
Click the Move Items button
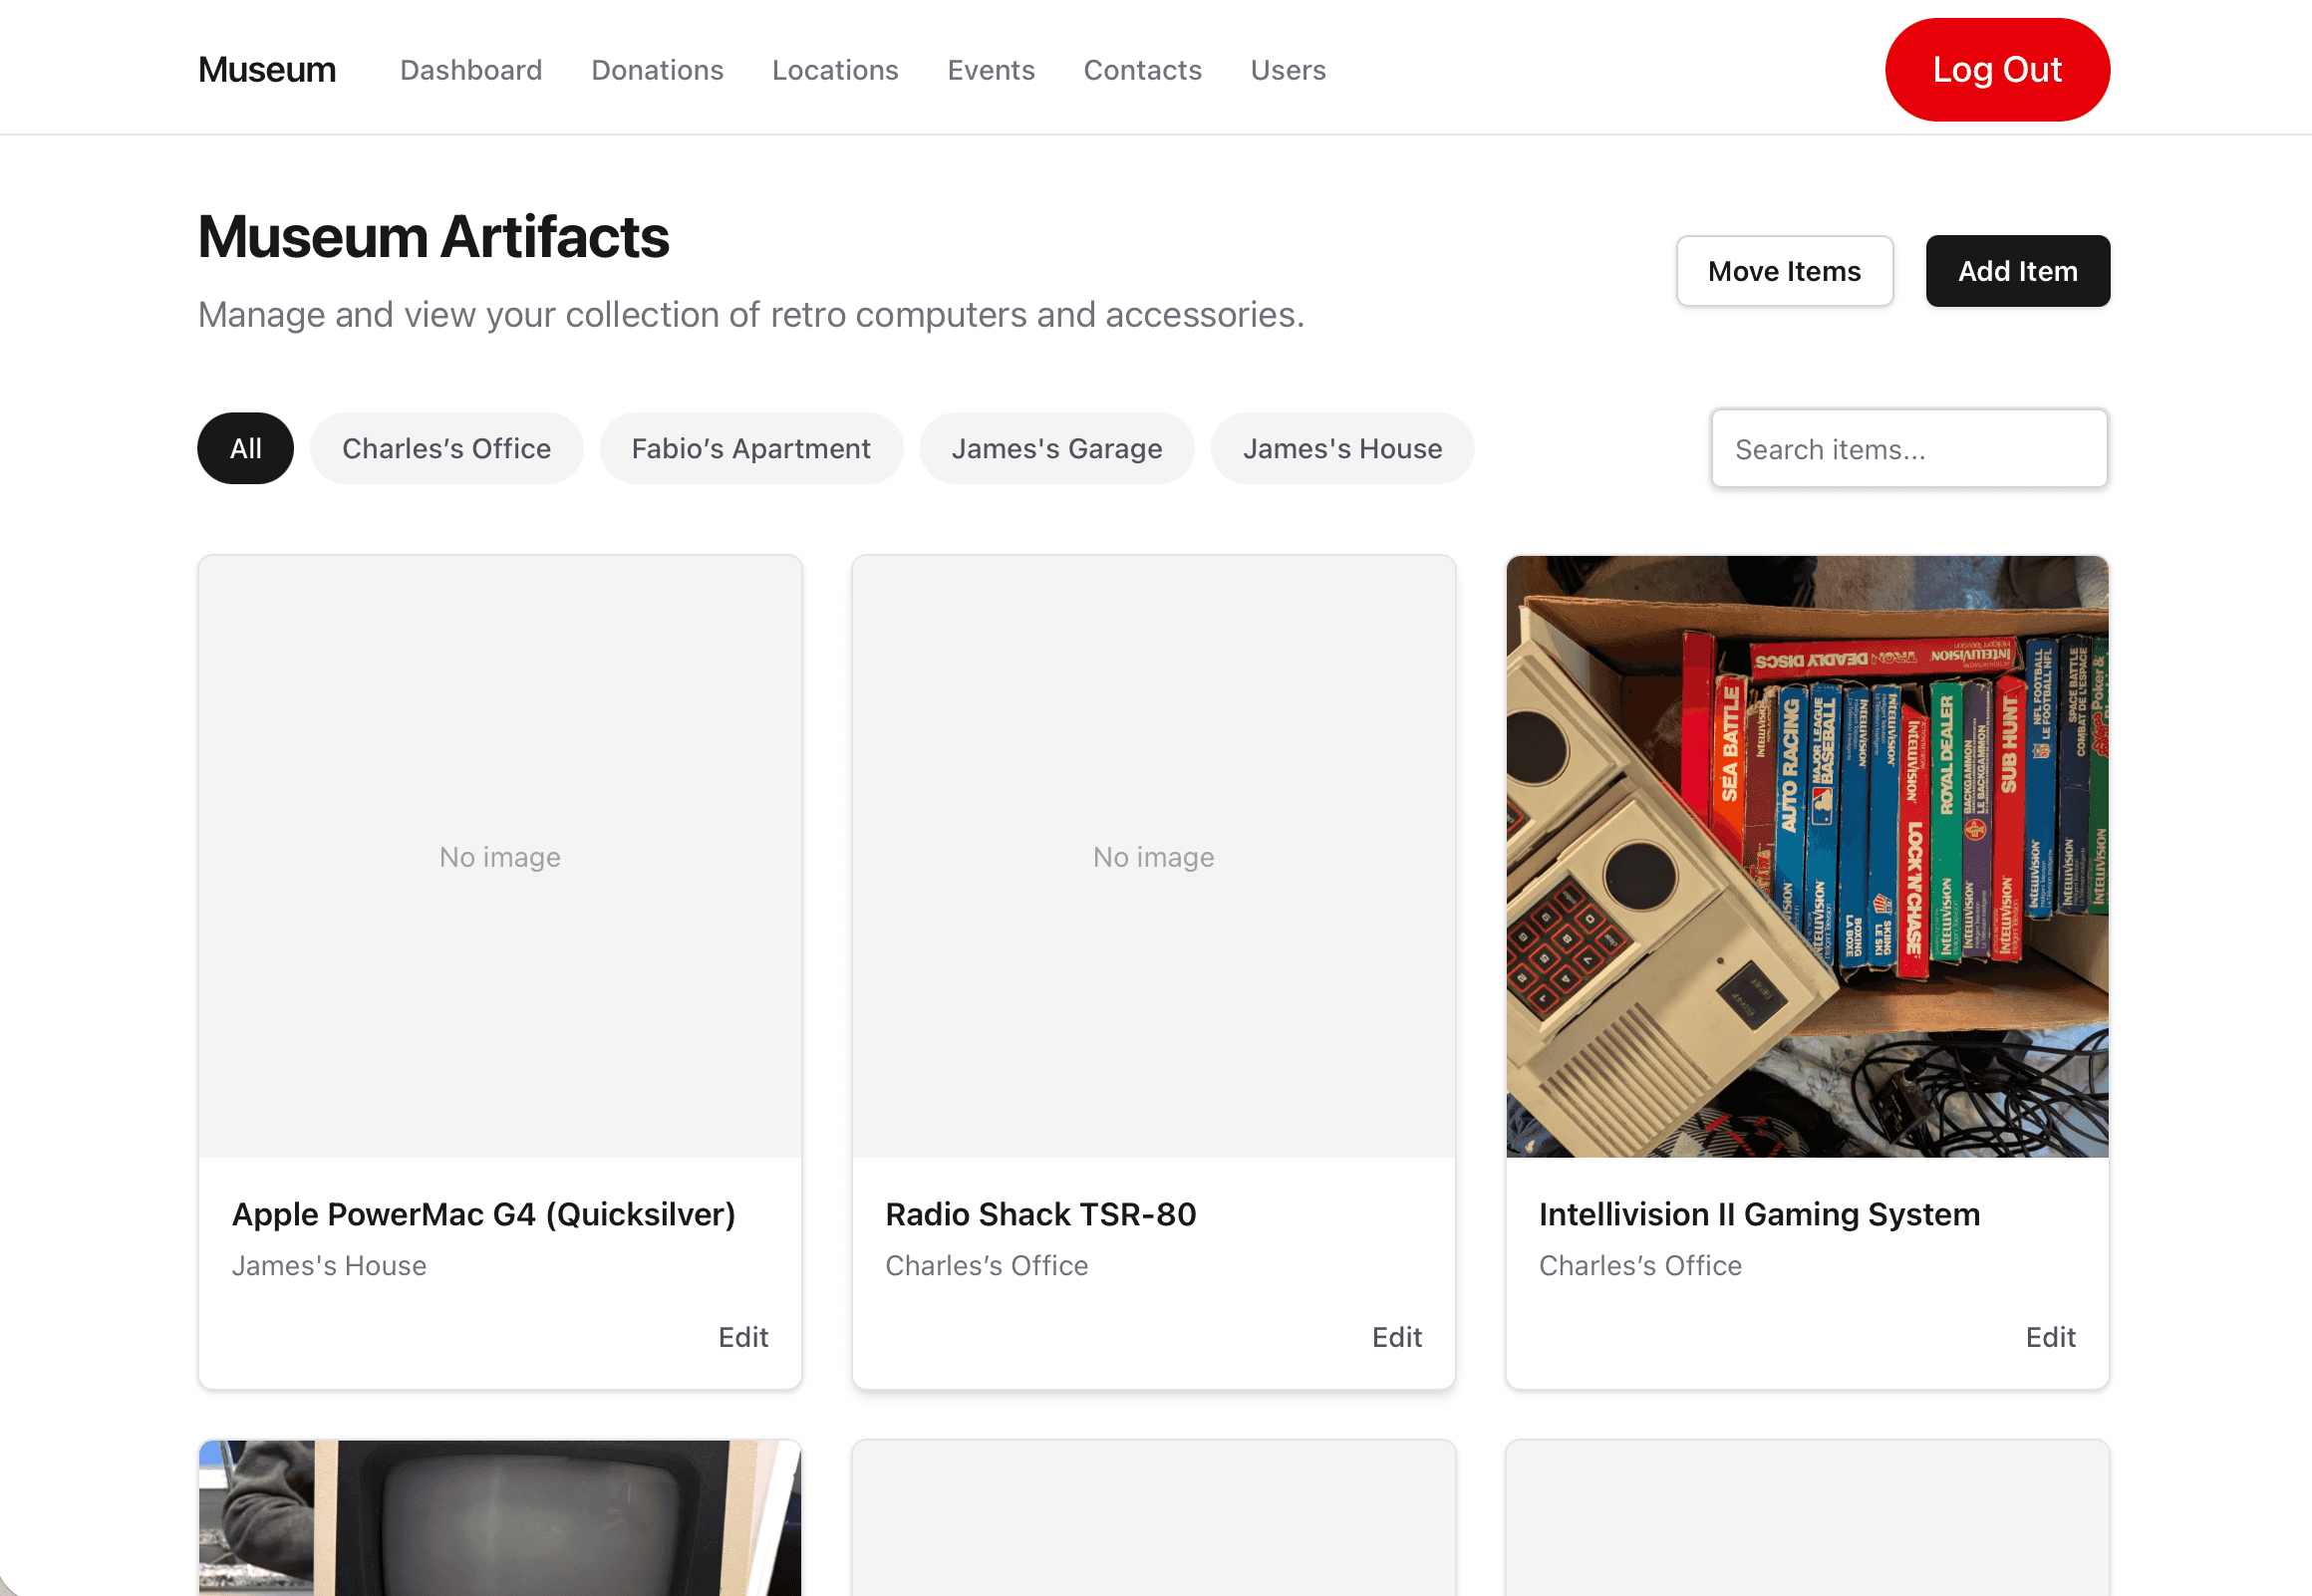point(1783,271)
